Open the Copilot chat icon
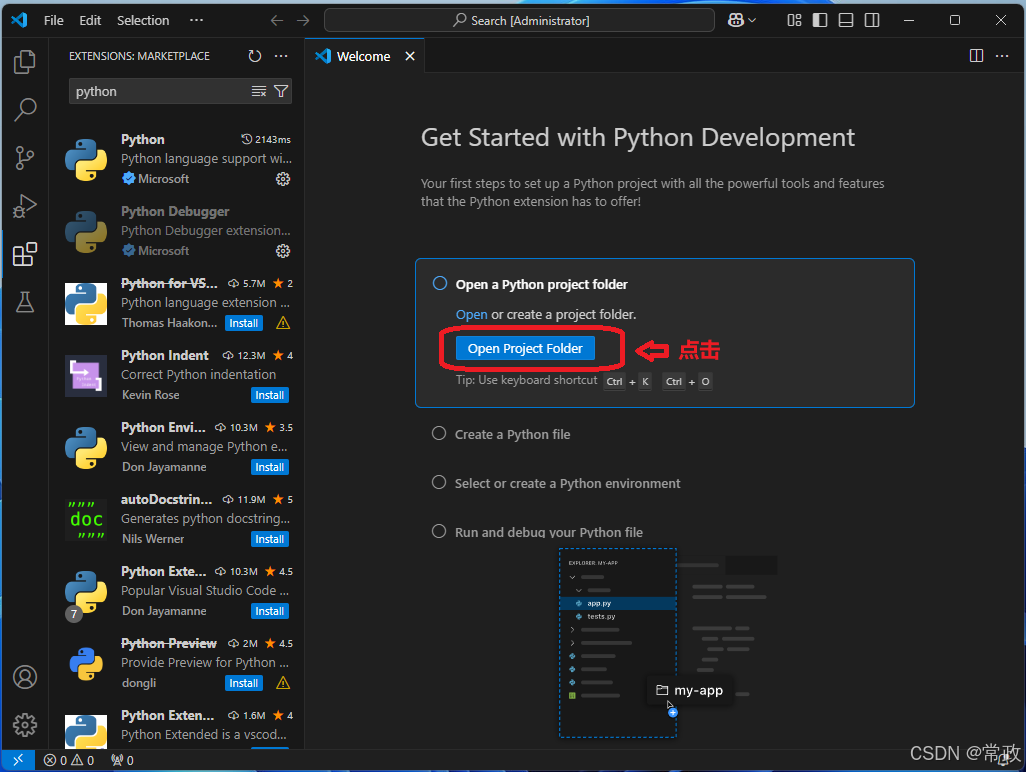 click(x=735, y=20)
